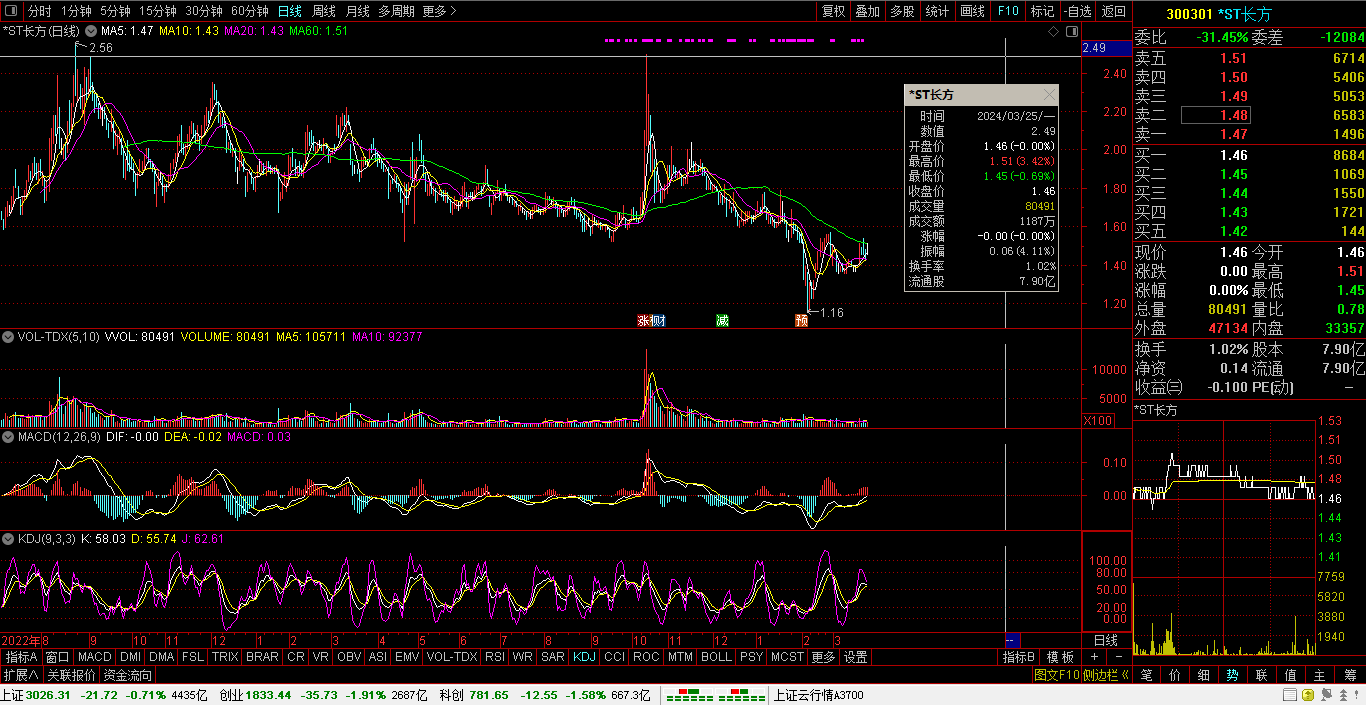Viewport: 1366px width, 705px height.
Task: Collapse the main chart header dropdown arrow
Action: click(x=93, y=32)
